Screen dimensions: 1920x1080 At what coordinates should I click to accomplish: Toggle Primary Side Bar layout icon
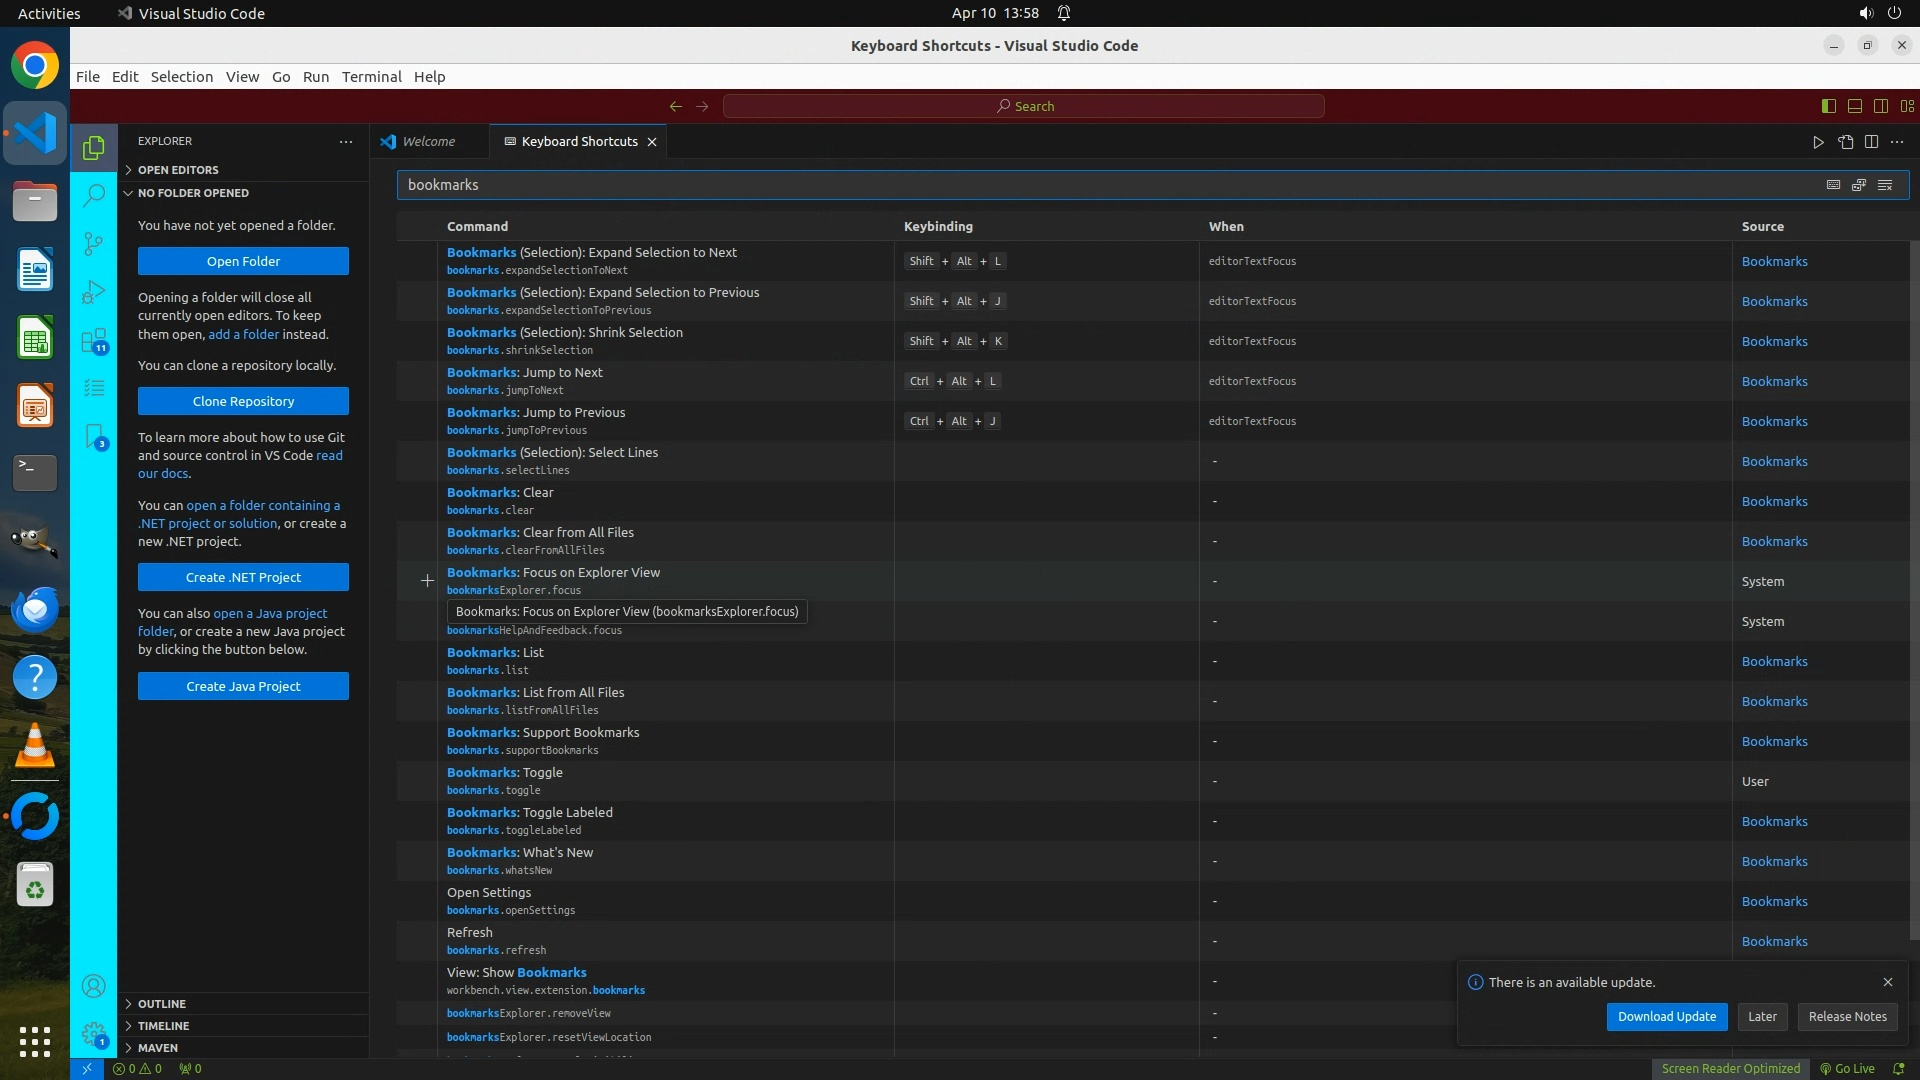click(x=1828, y=106)
